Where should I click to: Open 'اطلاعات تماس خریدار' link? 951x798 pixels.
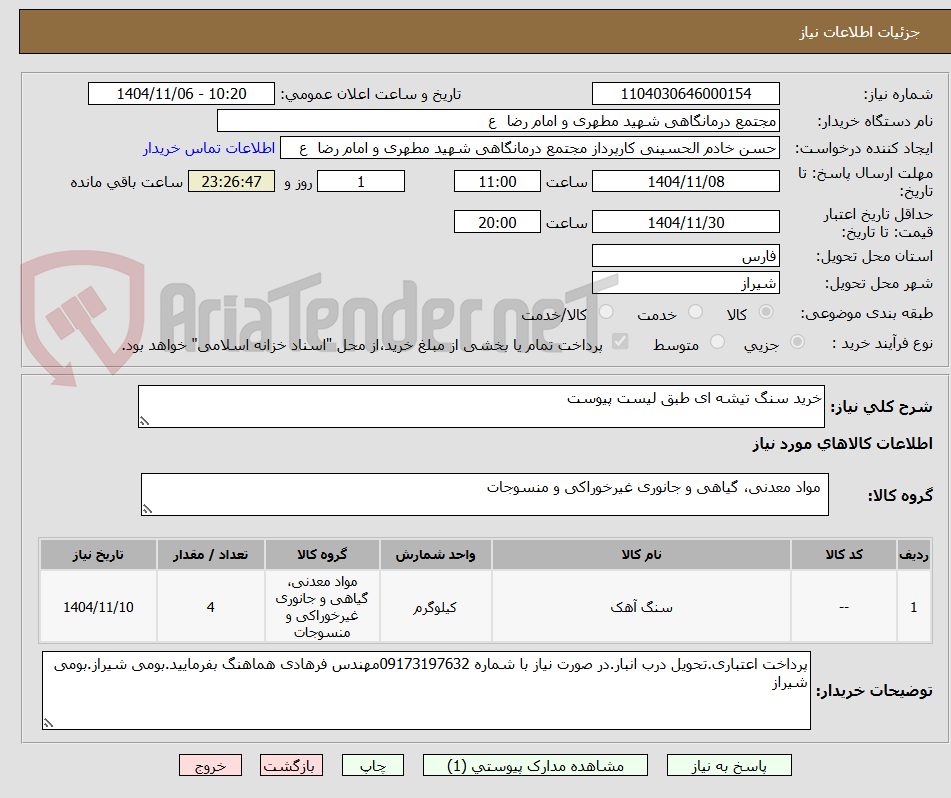pyautogui.click(x=209, y=149)
